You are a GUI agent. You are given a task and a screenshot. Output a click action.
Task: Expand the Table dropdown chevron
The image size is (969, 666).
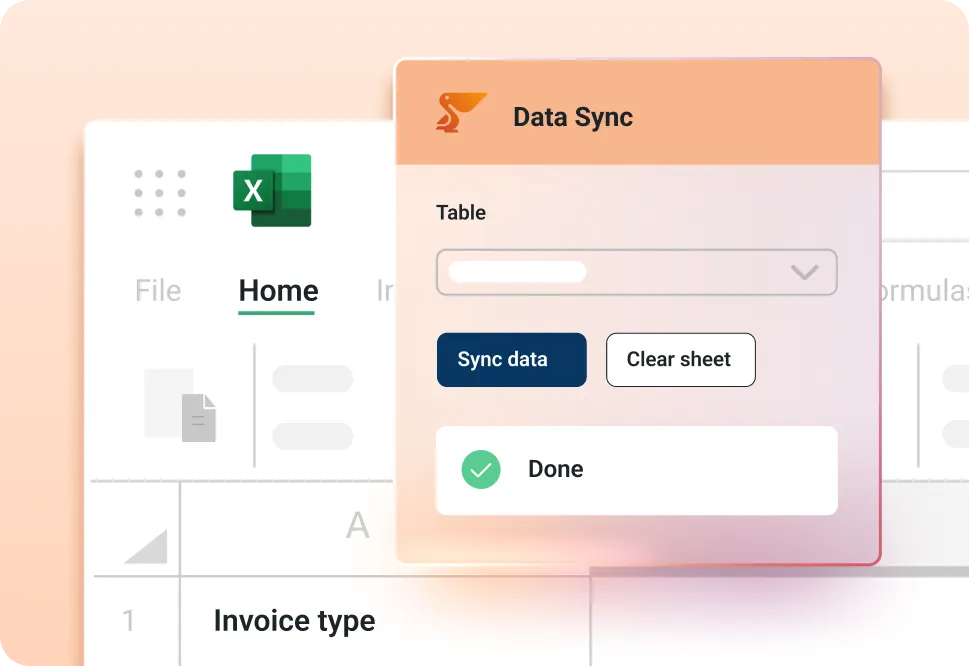[x=804, y=272]
